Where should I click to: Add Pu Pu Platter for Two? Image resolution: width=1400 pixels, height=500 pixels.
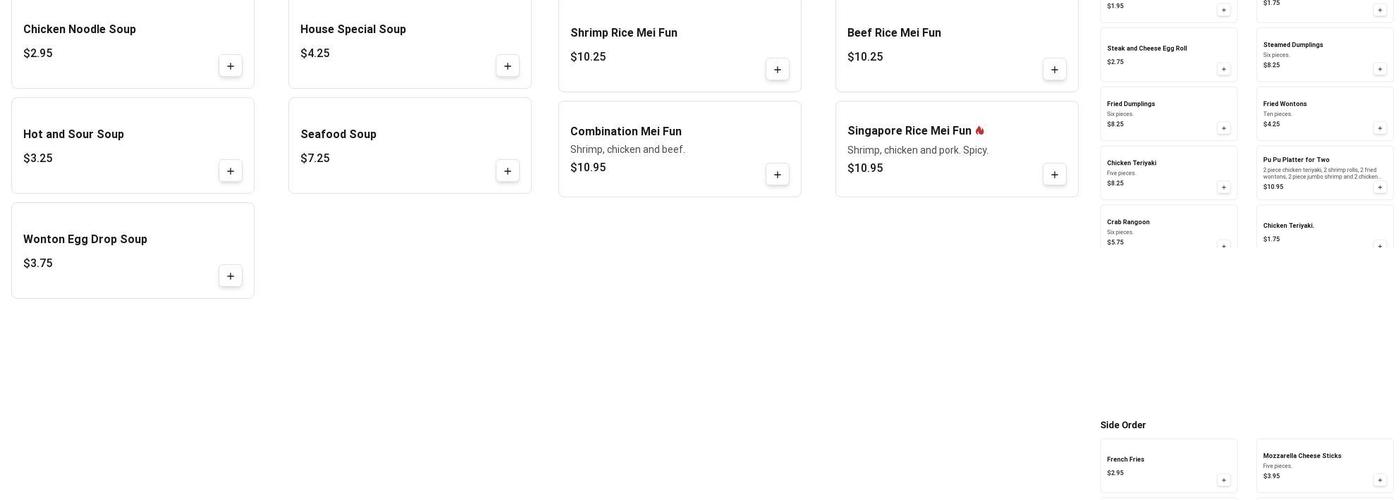pyautogui.click(x=1380, y=187)
